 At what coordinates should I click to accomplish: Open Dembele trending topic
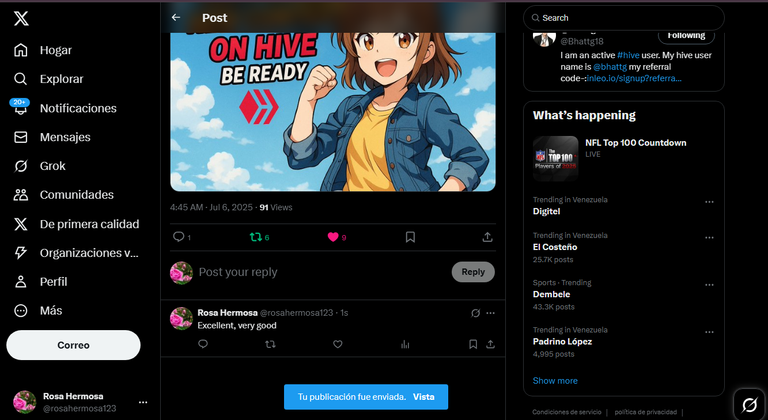(552, 294)
